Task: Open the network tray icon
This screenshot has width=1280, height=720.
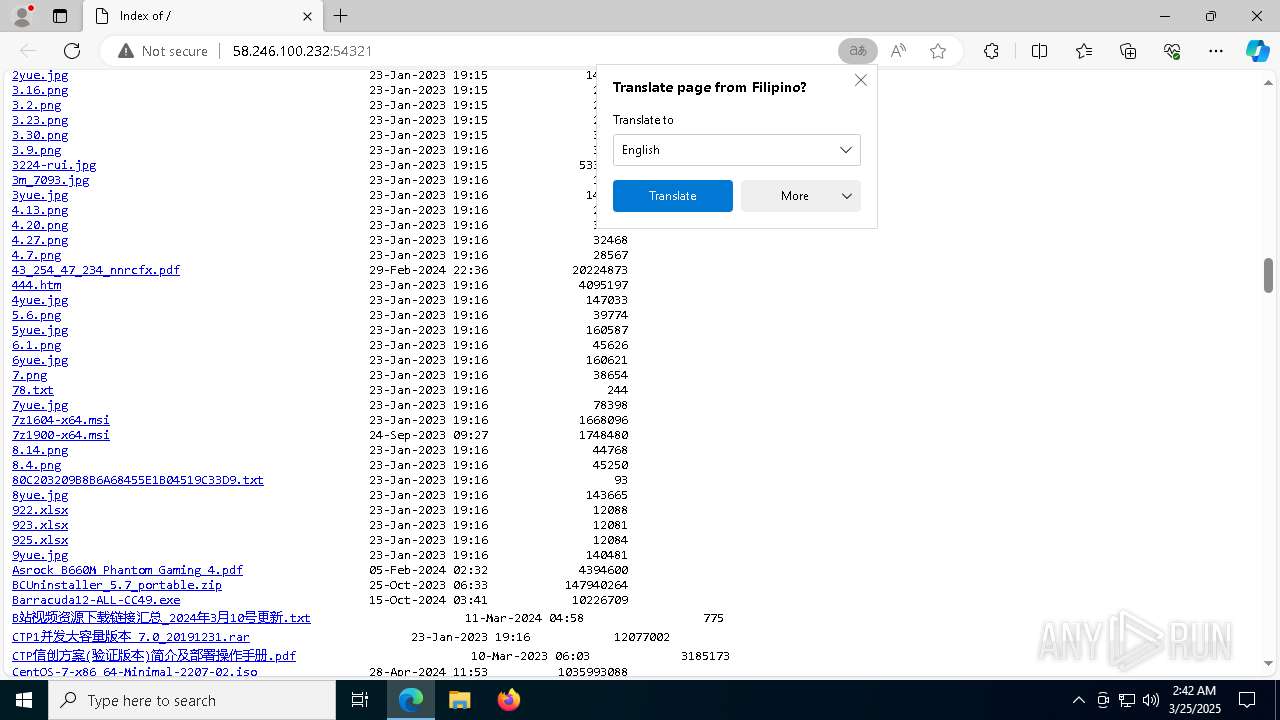Action: click(1127, 700)
